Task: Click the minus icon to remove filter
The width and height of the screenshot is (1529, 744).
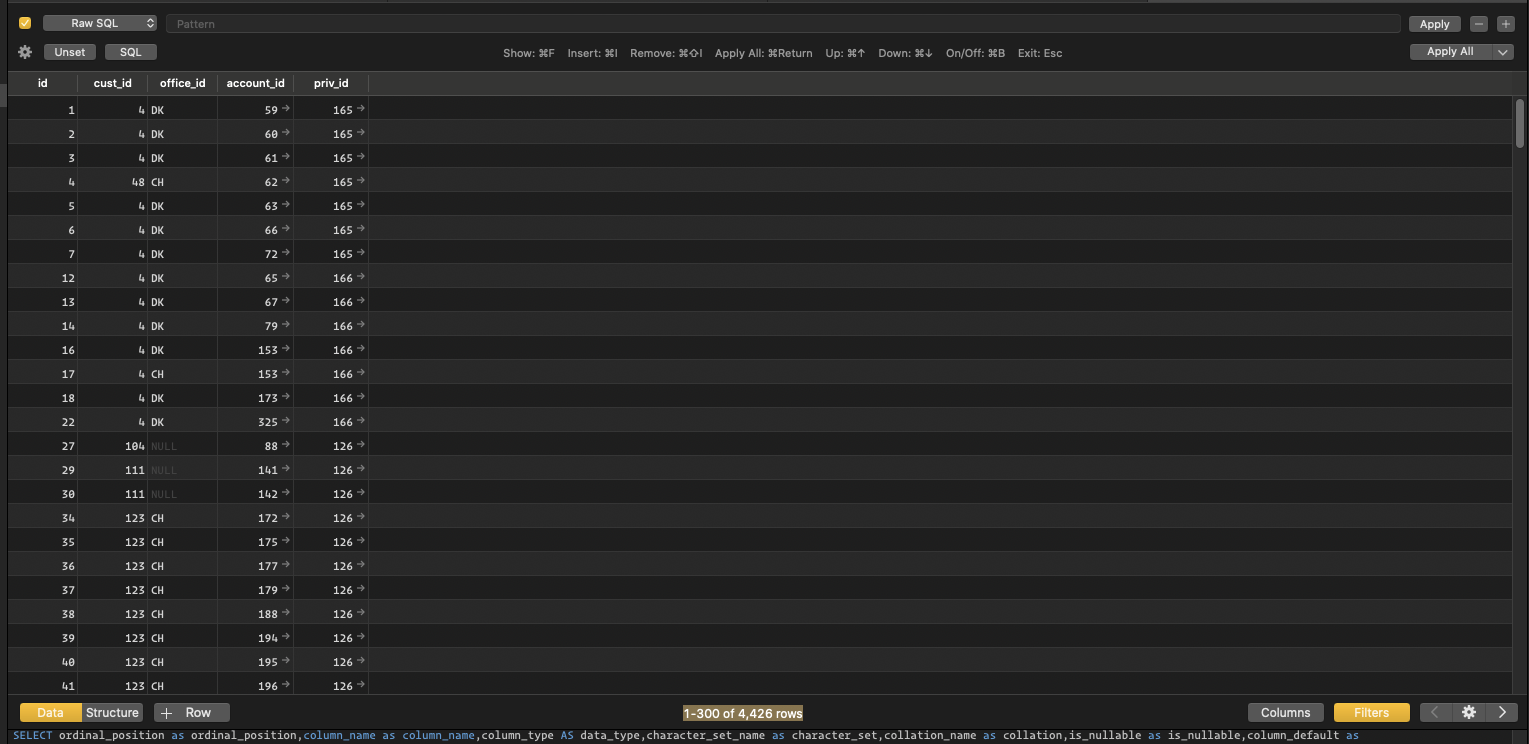Action: coord(1477,22)
